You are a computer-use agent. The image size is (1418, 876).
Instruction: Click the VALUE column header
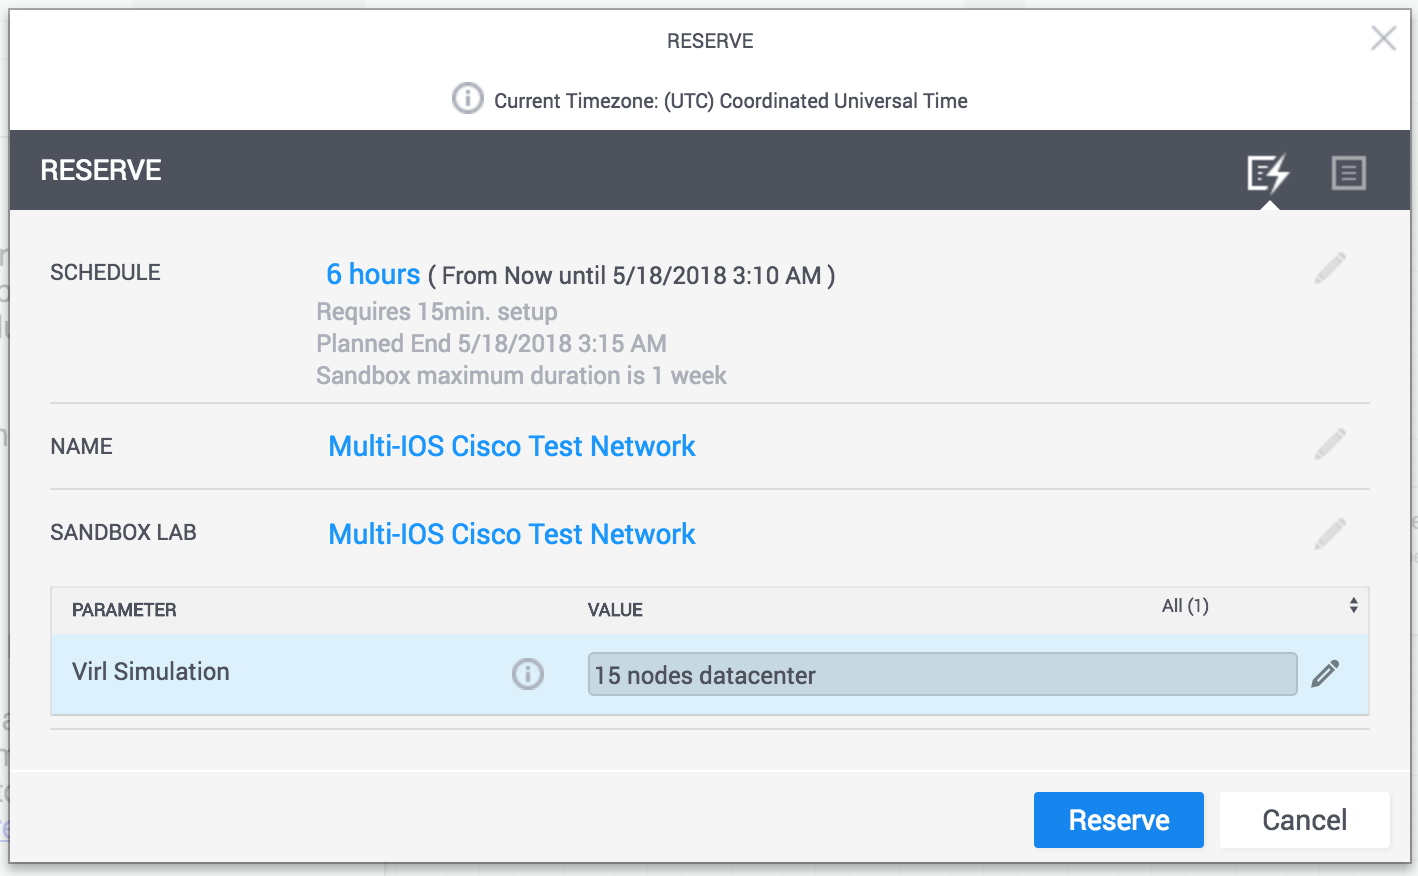[615, 610]
